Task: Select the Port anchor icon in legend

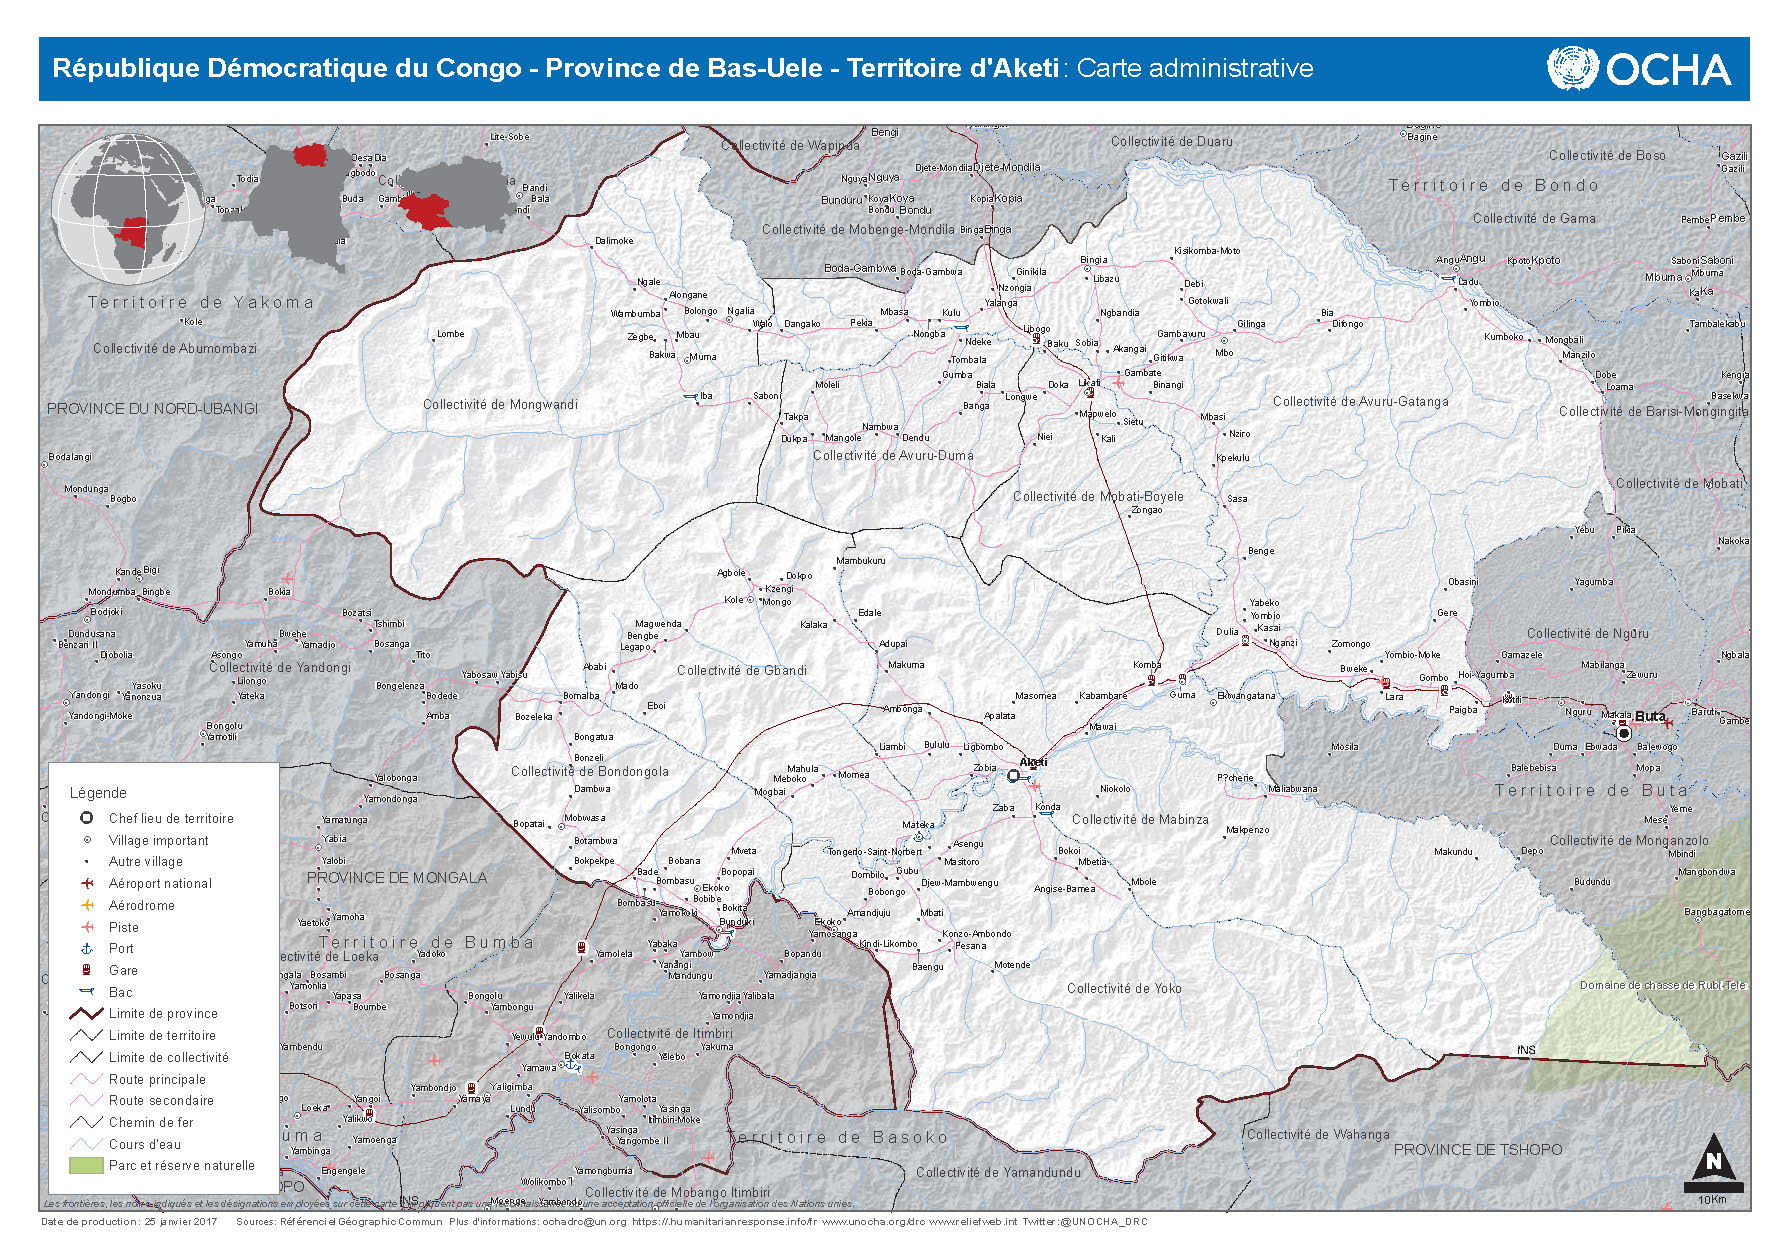Action: point(87,948)
